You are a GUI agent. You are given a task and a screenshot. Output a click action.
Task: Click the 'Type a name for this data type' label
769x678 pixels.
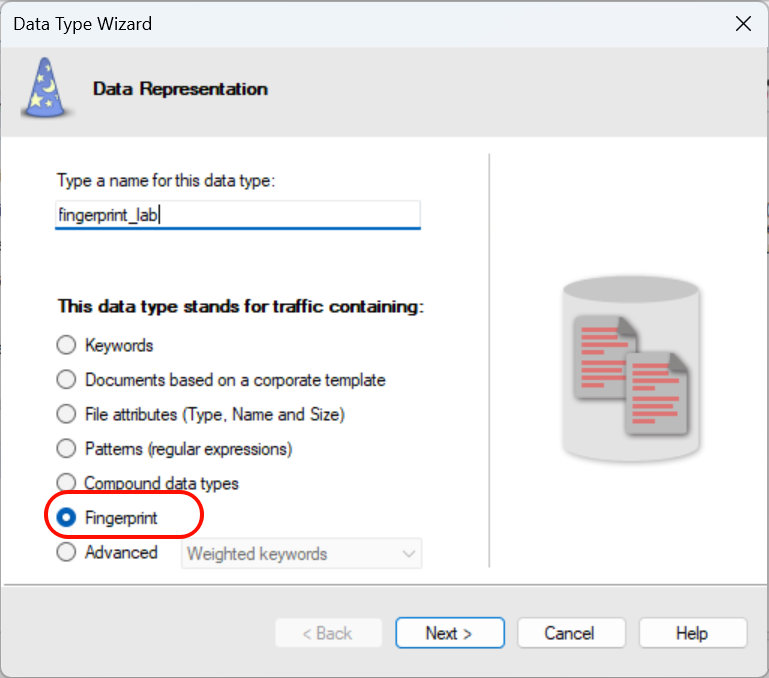tap(165, 180)
